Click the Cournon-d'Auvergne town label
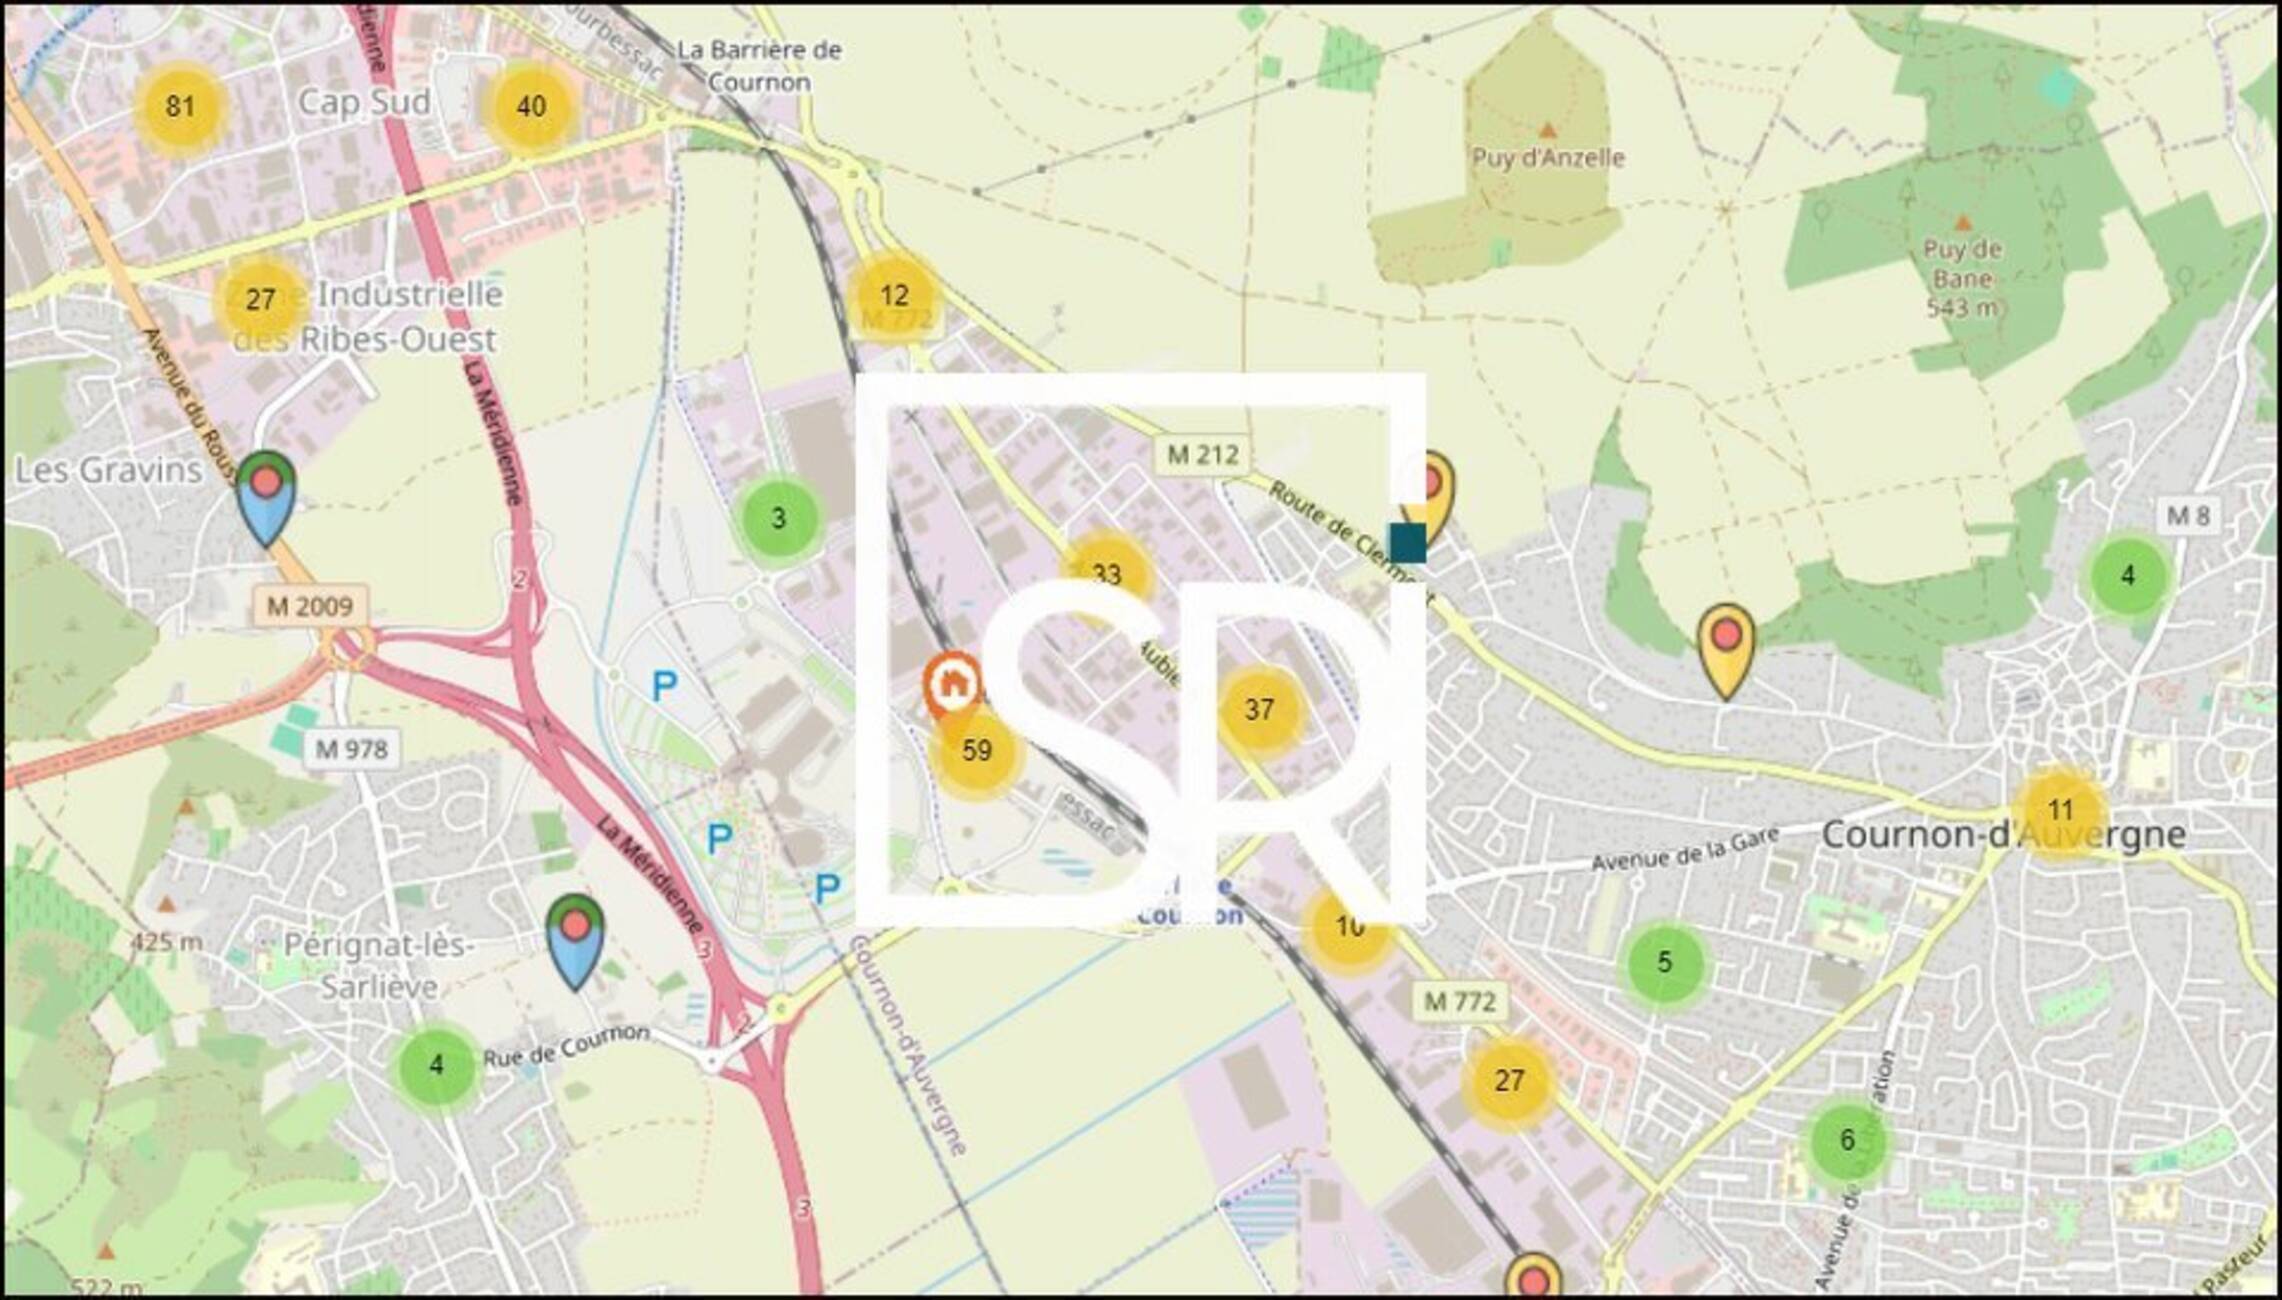This screenshot has width=2282, height=1300. click(x=2003, y=834)
